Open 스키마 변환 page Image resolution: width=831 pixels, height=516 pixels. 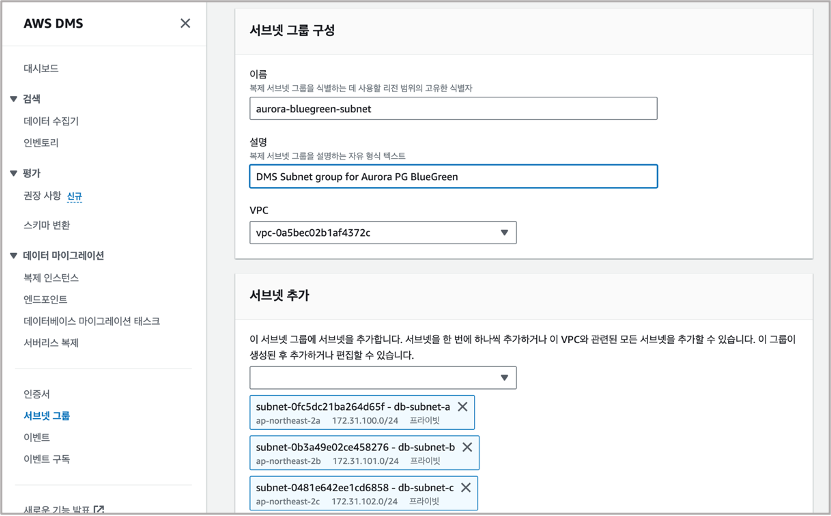pyautogui.click(x=47, y=225)
